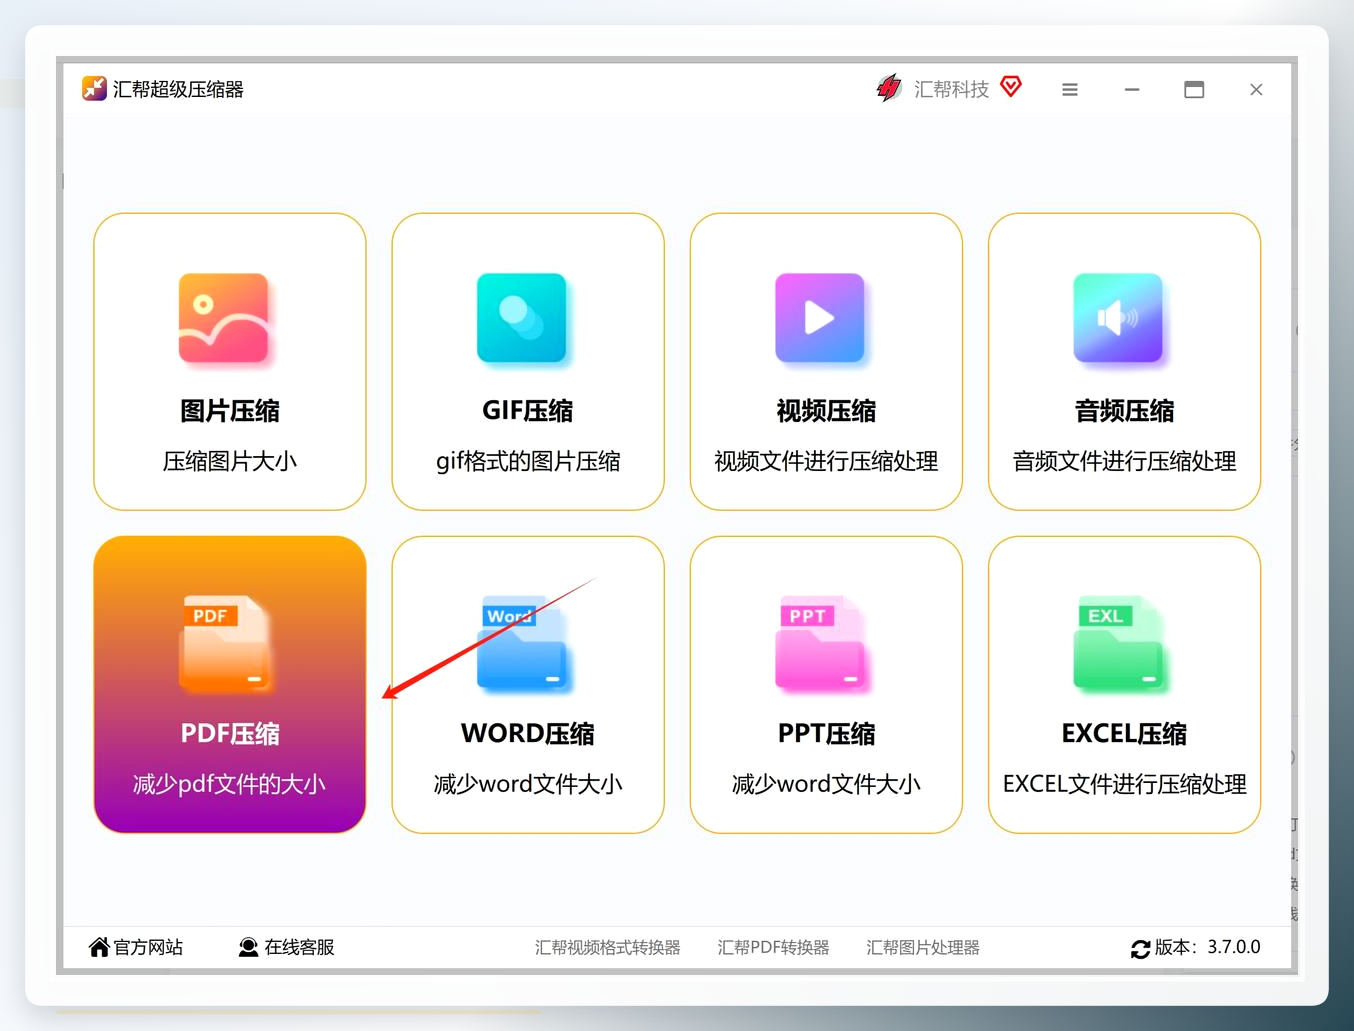The height and width of the screenshot is (1031, 1354).
Task: Click the red diamond VIP icon
Action: click(x=1011, y=87)
